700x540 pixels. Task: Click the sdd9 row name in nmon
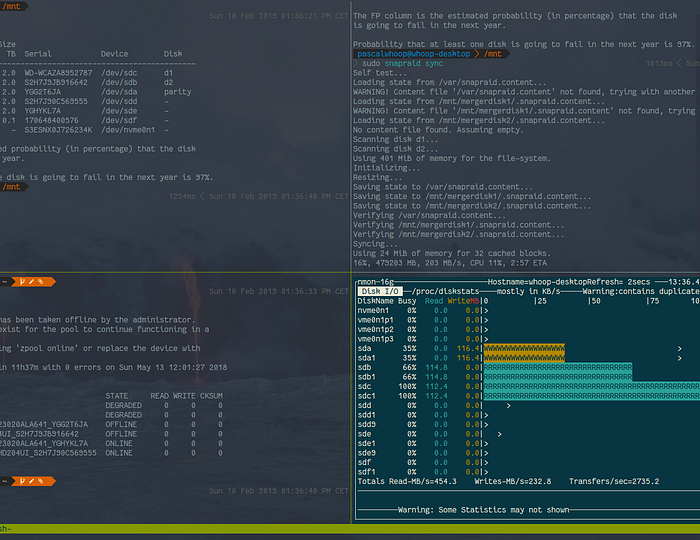(x=367, y=424)
